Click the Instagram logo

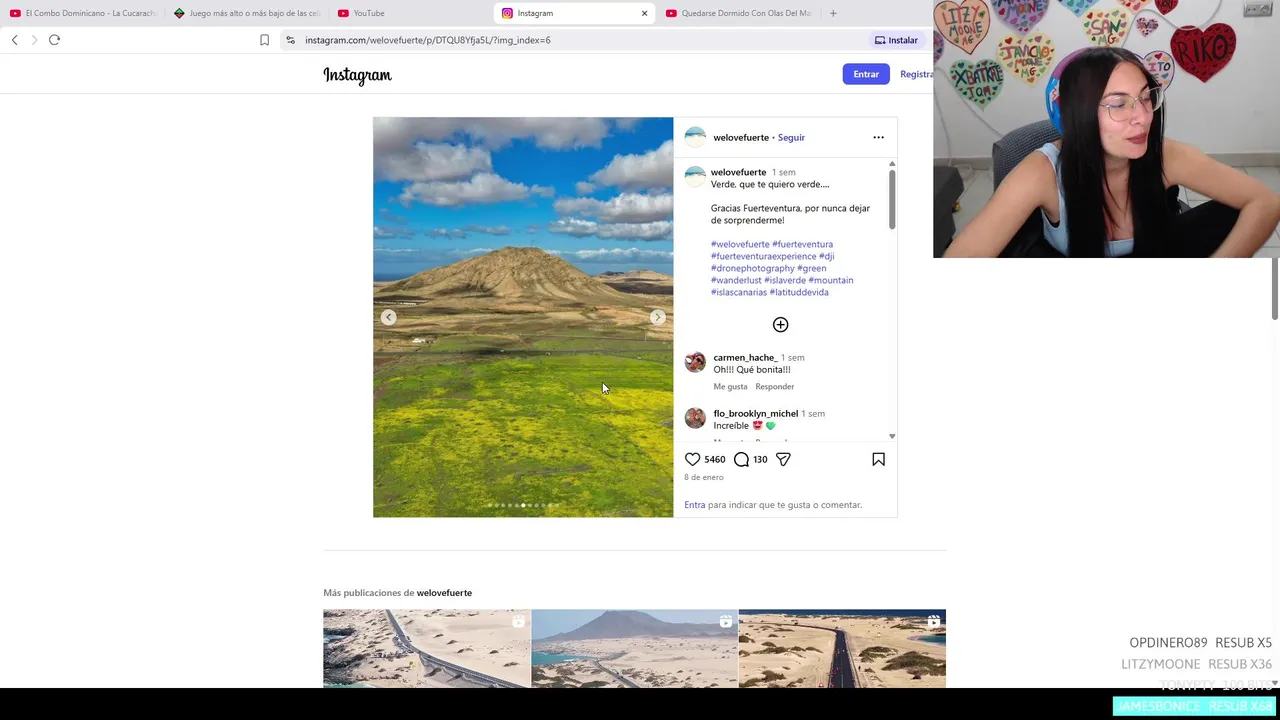coord(357,75)
